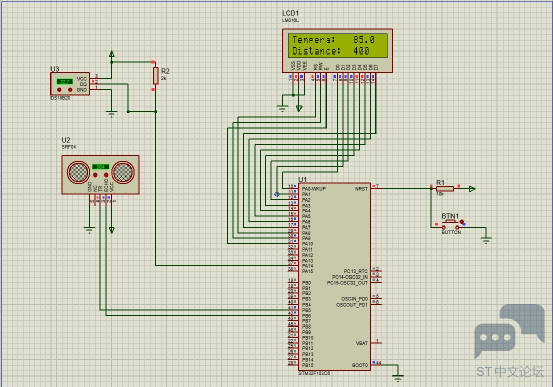The image size is (553, 387).
Task: Click the left red button on DS18B20
Action: pyautogui.click(x=59, y=90)
